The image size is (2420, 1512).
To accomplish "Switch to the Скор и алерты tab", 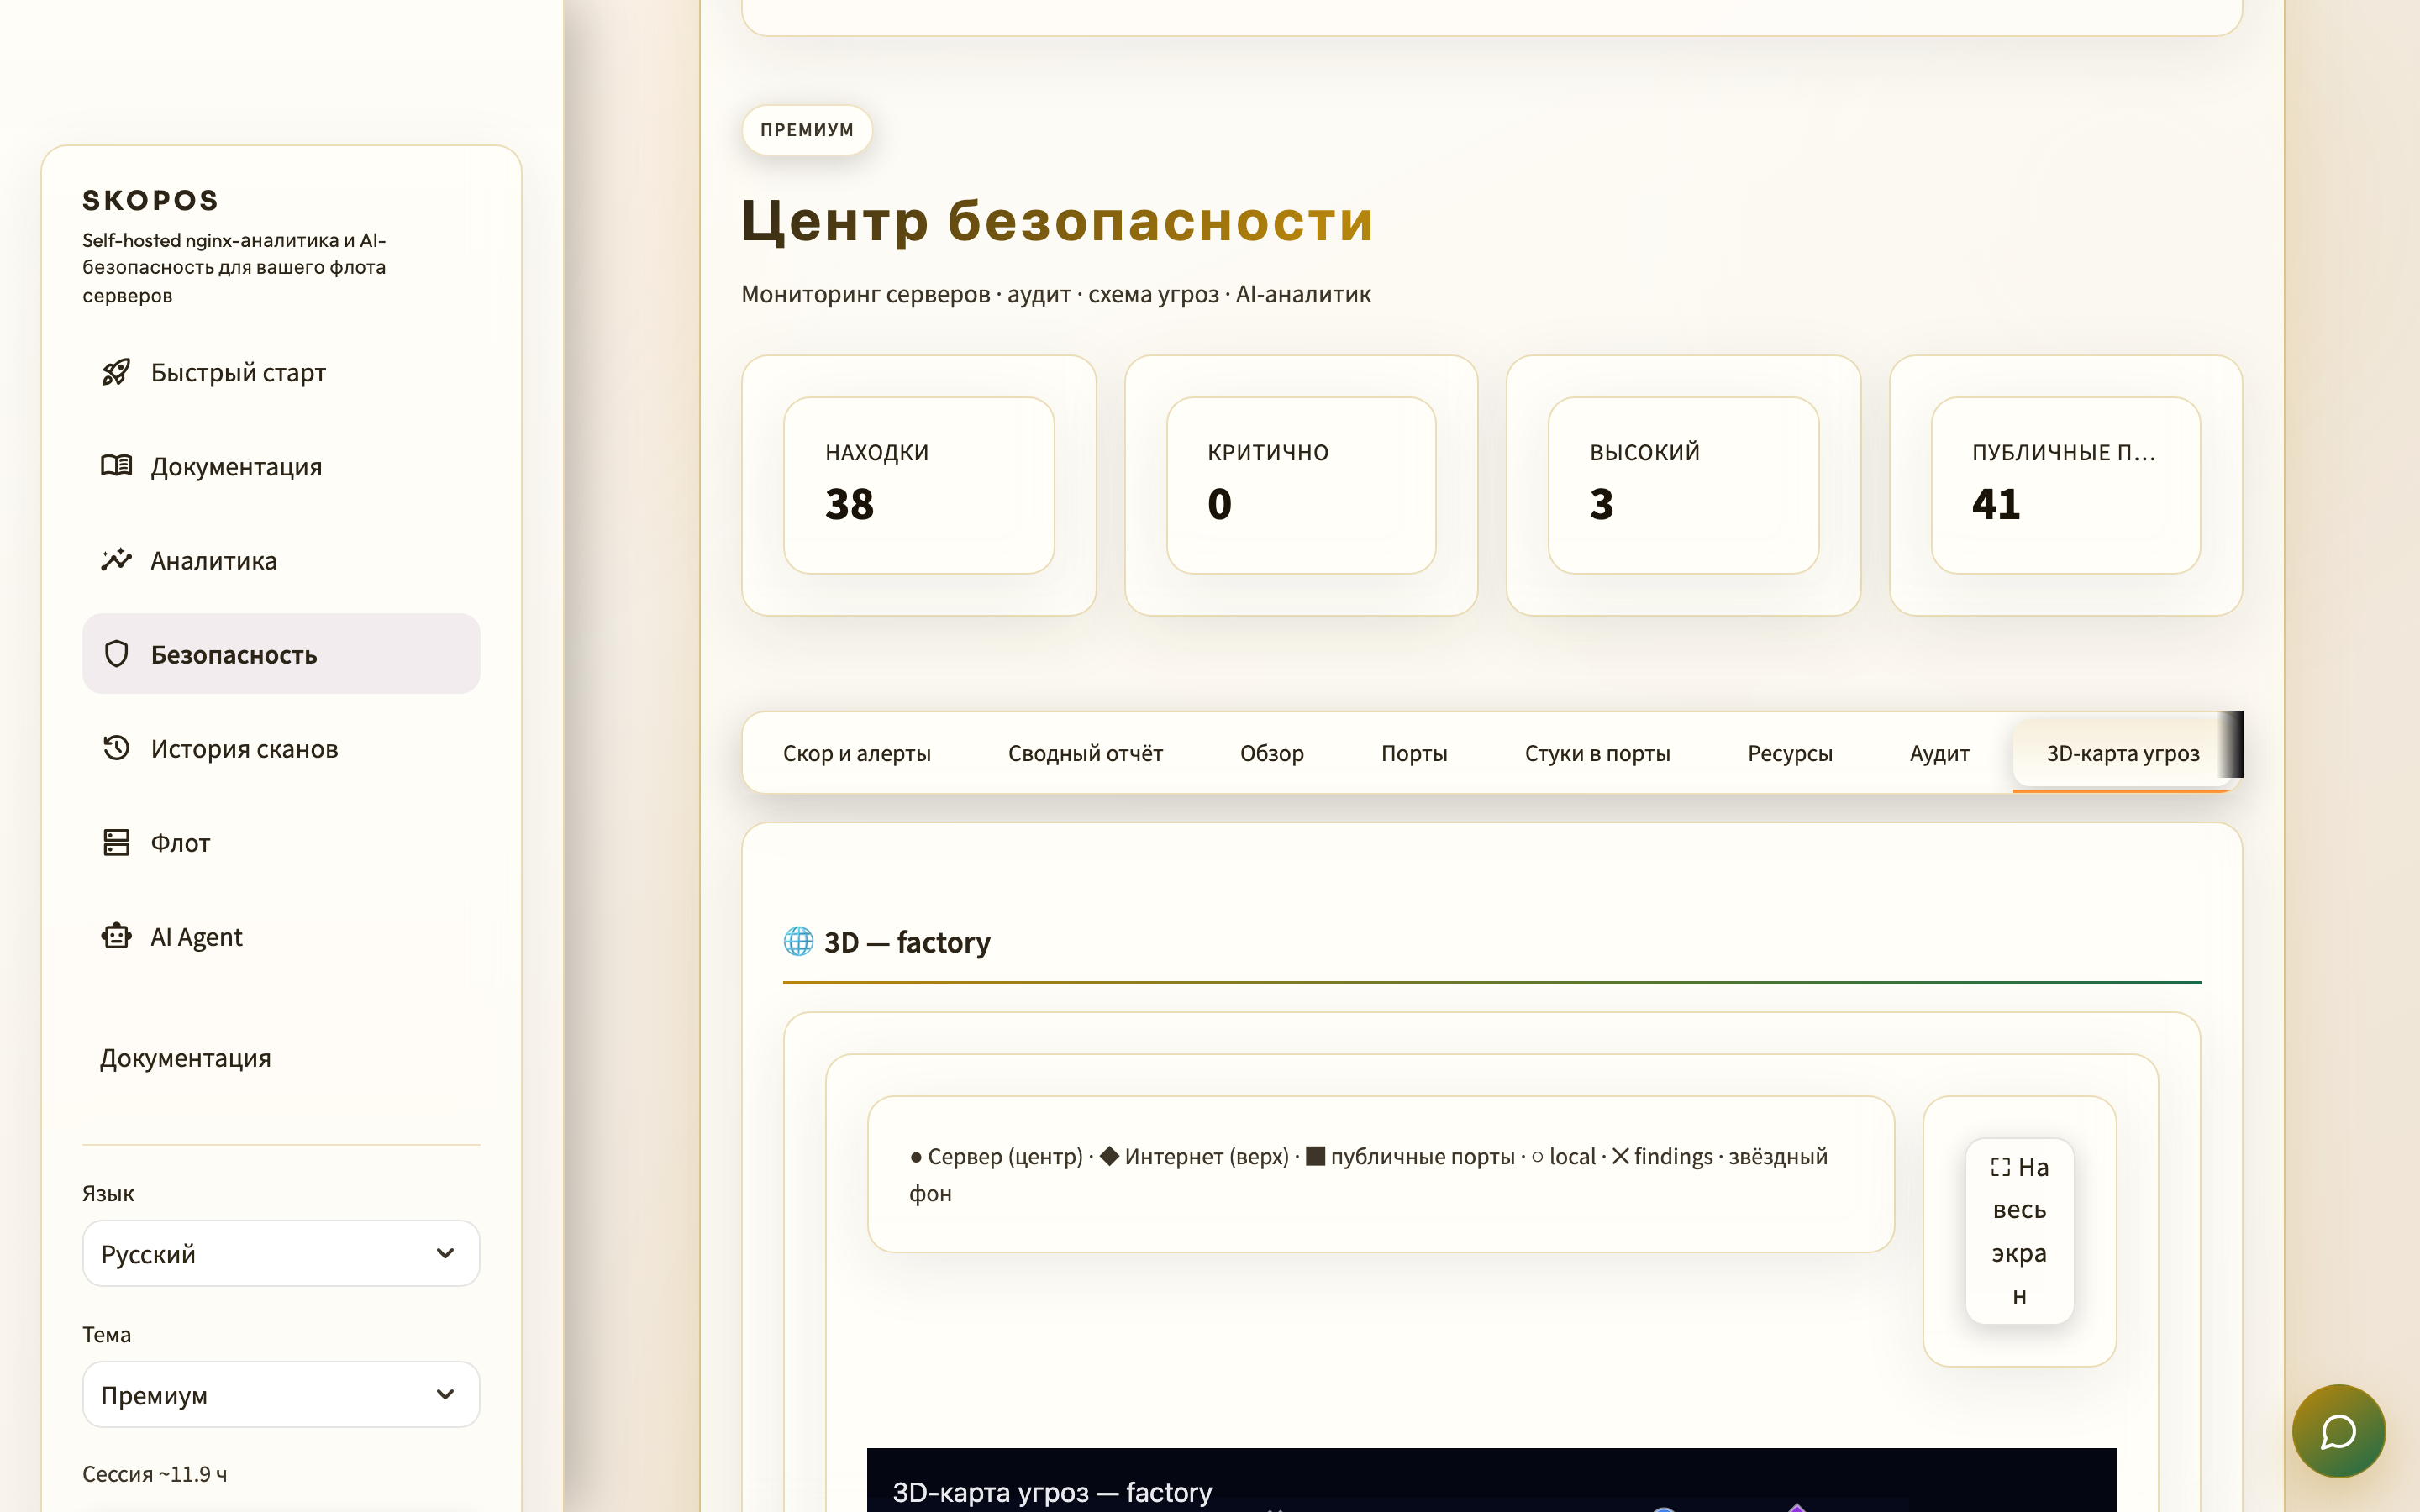I will (856, 753).
